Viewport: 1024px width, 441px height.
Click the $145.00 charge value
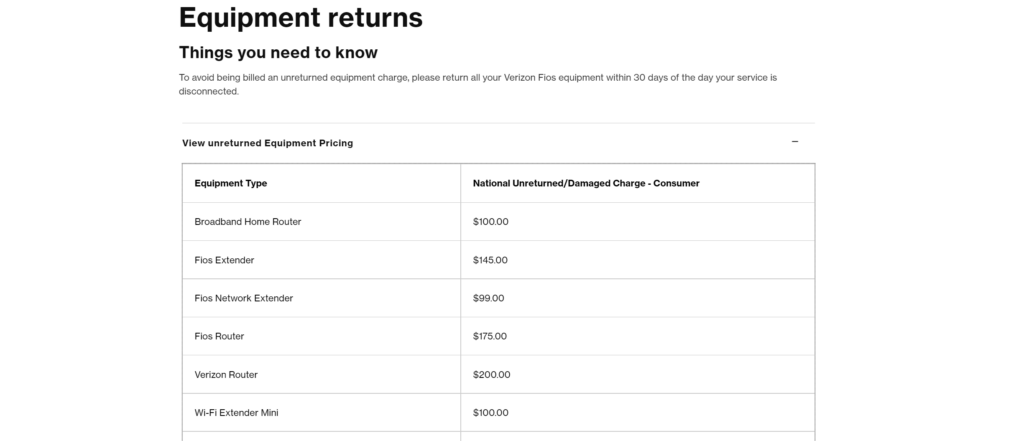(490, 260)
